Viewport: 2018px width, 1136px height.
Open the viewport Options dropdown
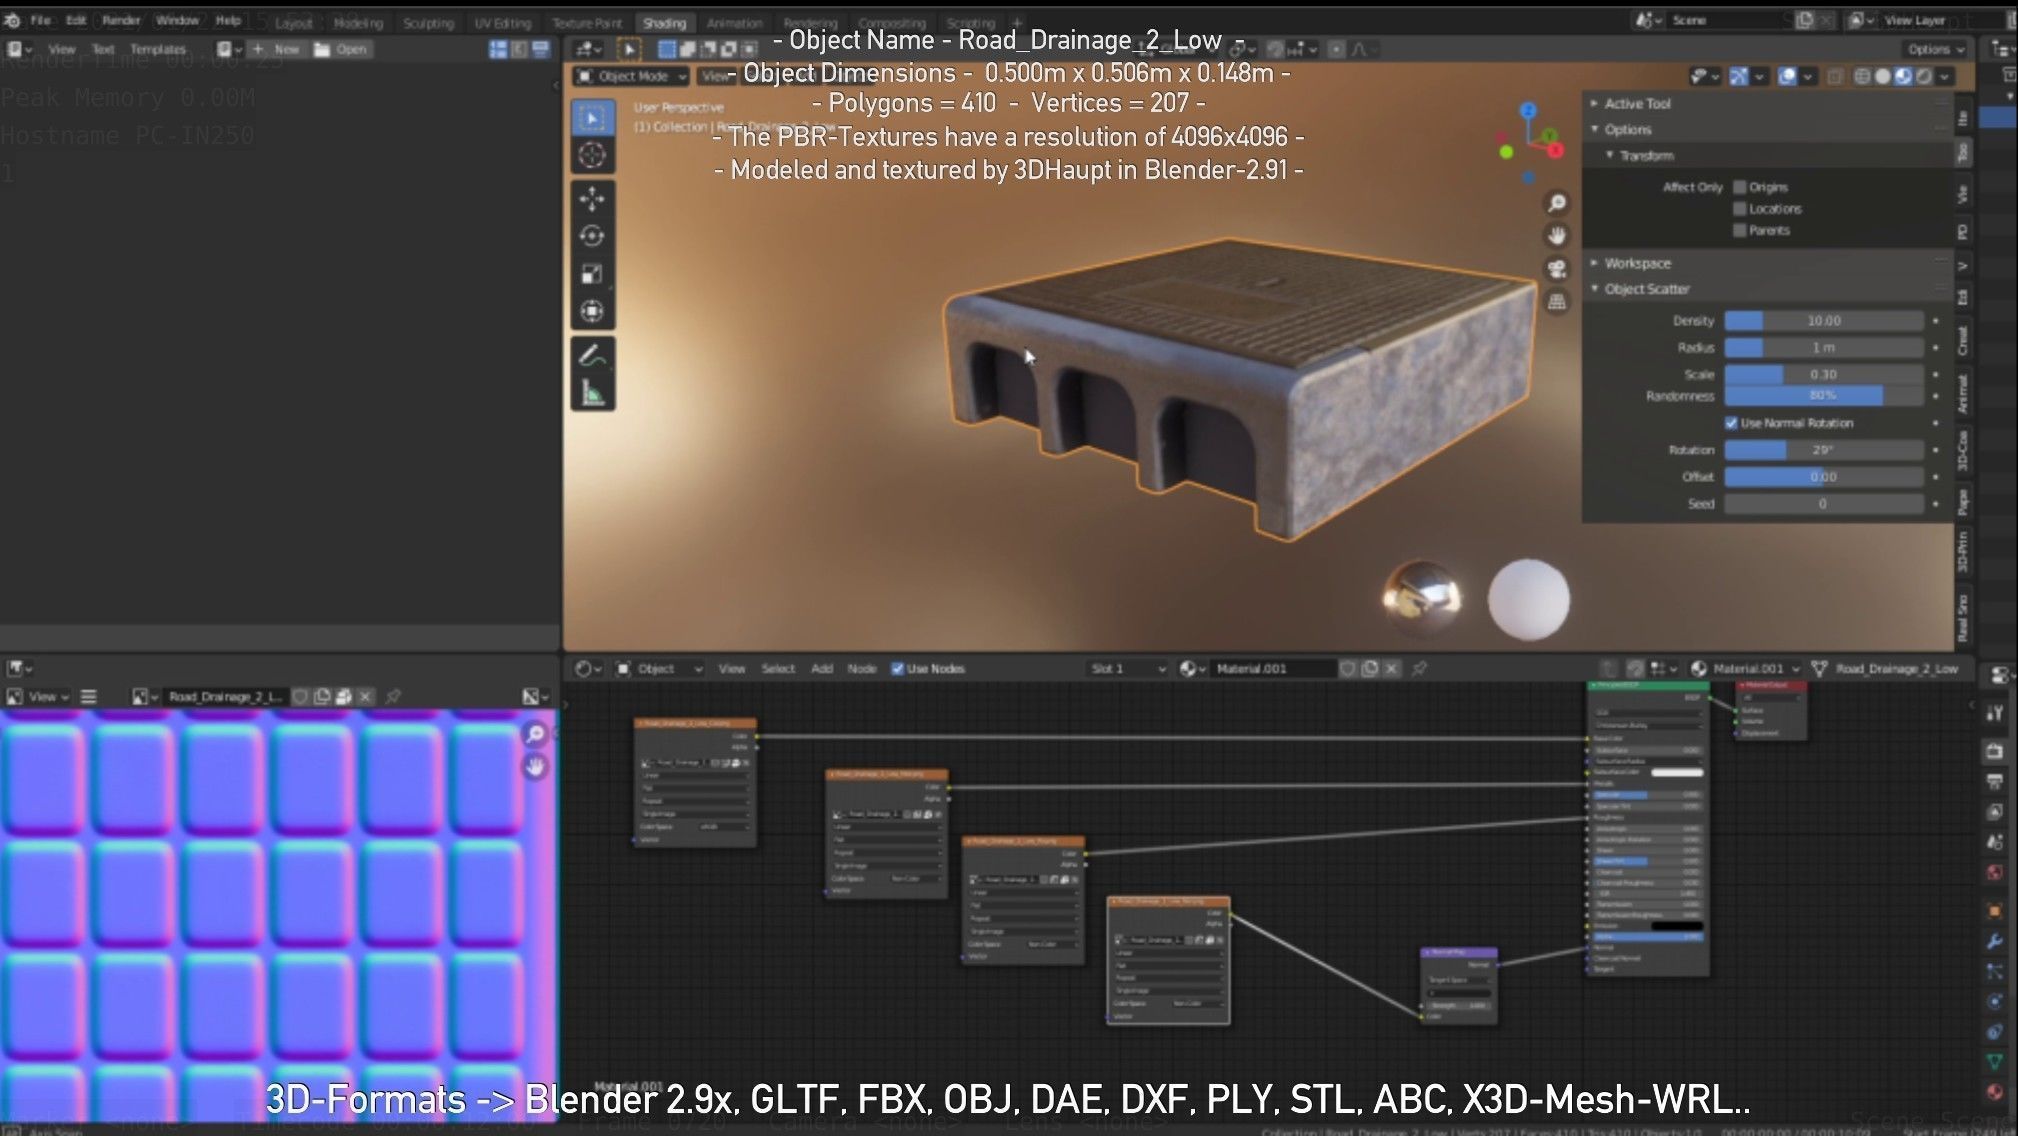pyautogui.click(x=1936, y=49)
